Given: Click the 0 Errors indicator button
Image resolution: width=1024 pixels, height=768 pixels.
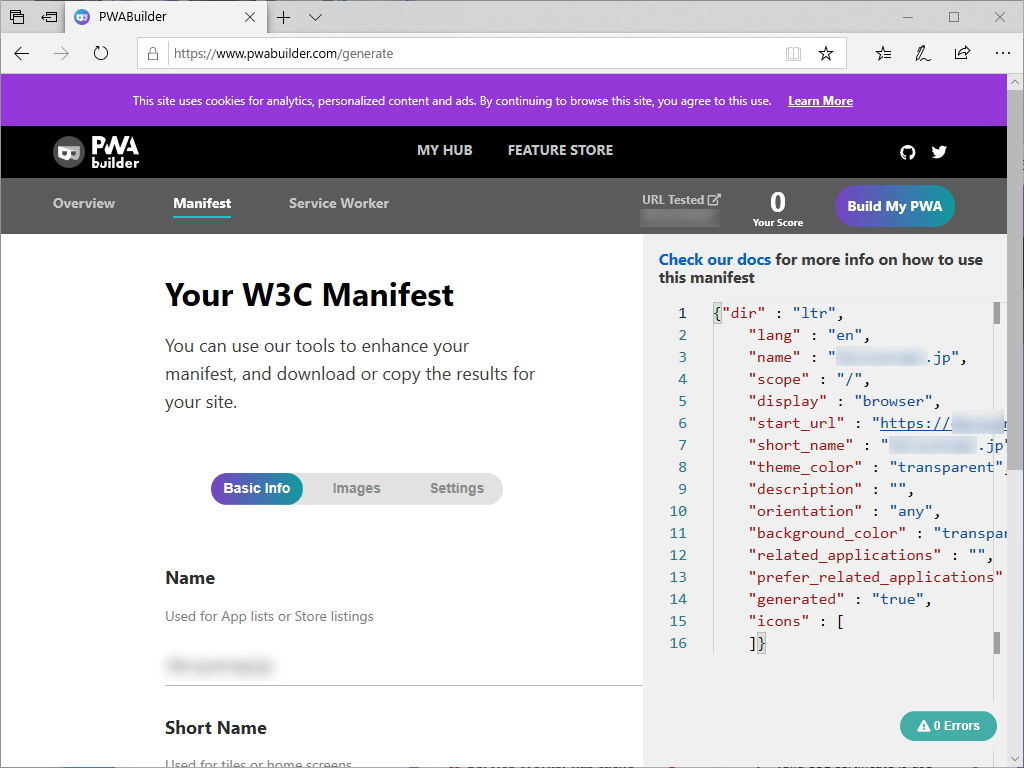Looking at the screenshot, I should tap(948, 726).
